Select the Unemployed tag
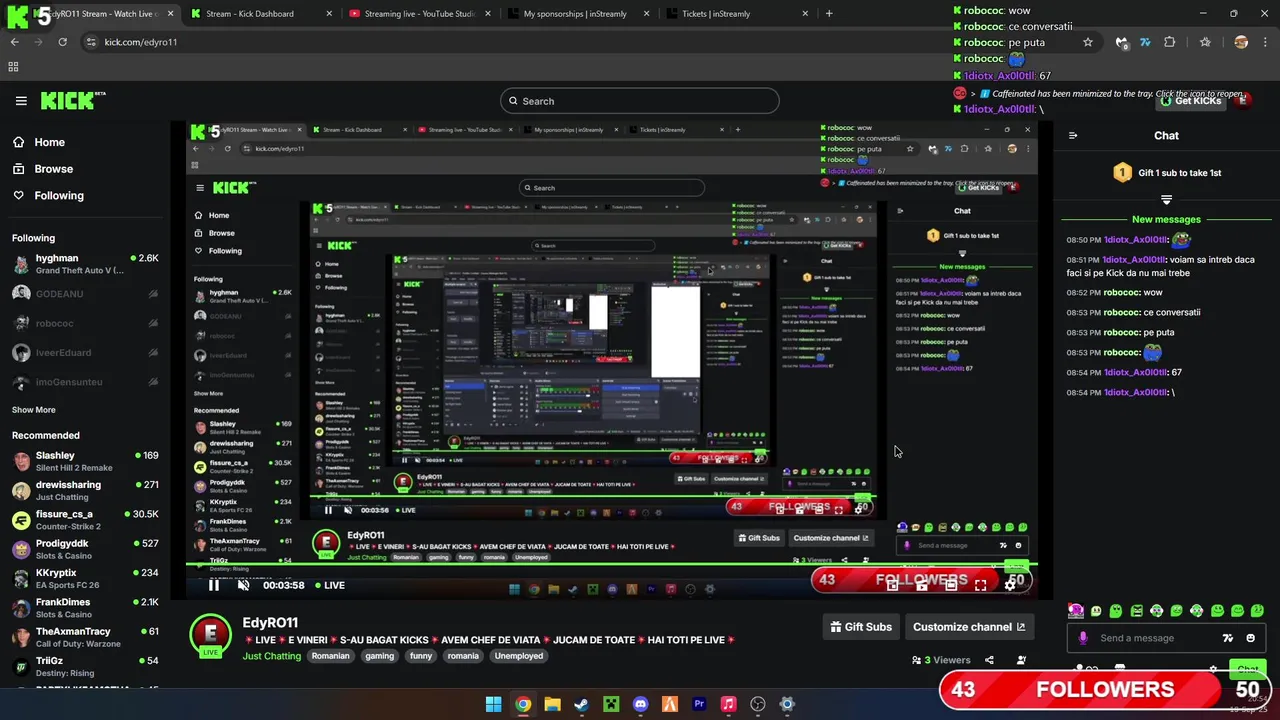Image resolution: width=1280 pixels, height=720 pixels. coord(518,656)
